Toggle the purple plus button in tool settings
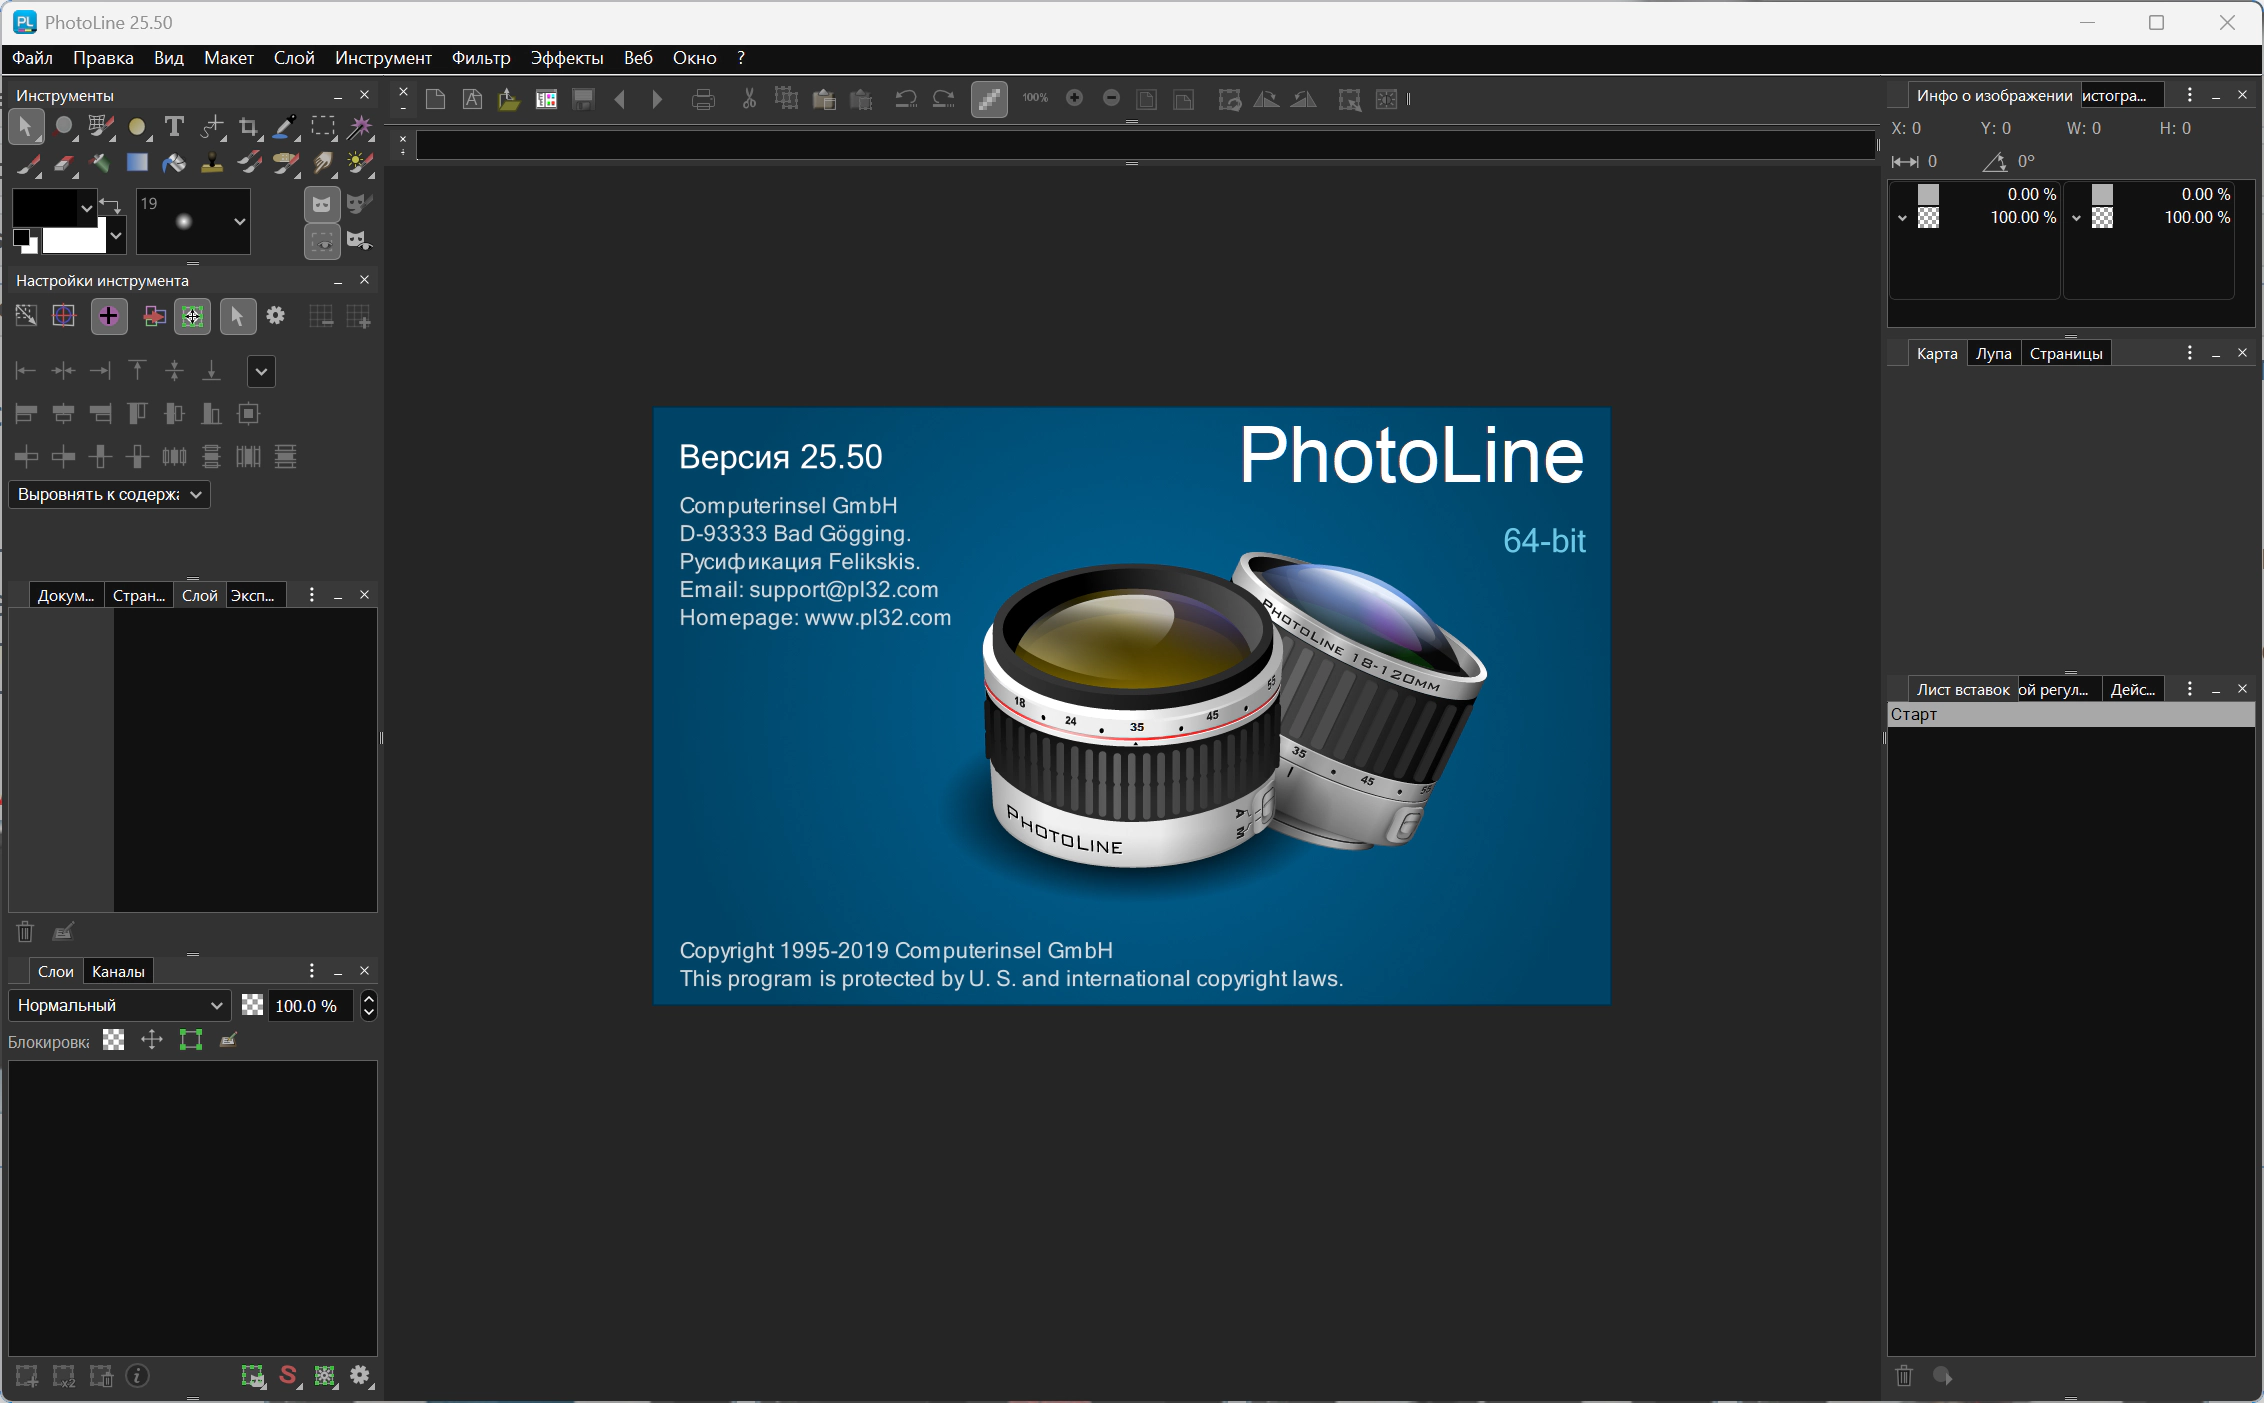Screen dimensions: 2264x1403 109,316
